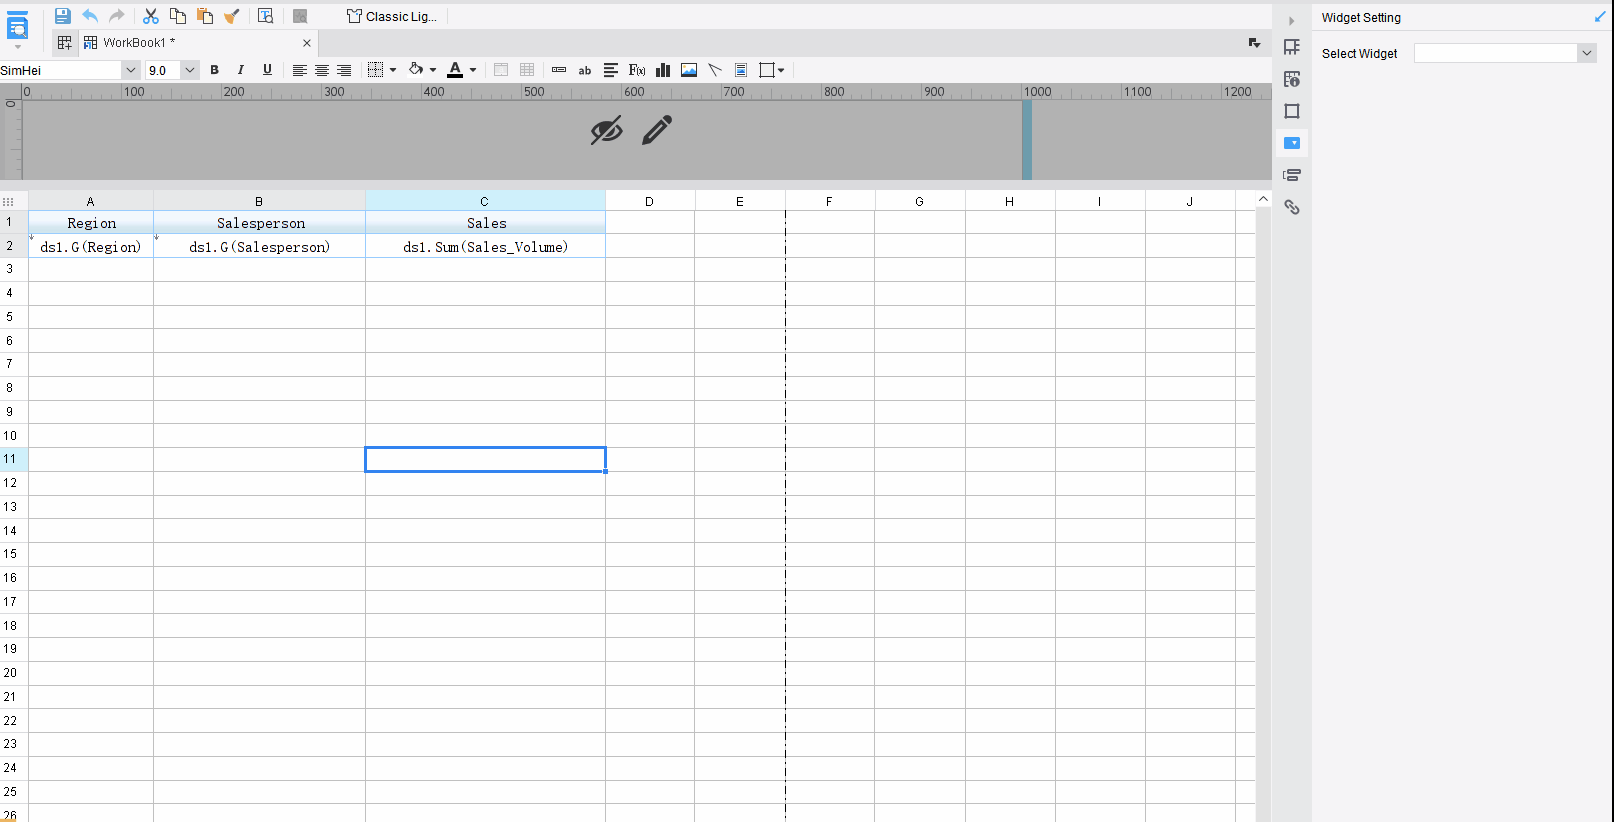Image resolution: width=1614 pixels, height=822 pixels.
Task: Center-align cell text
Action: click(x=322, y=70)
